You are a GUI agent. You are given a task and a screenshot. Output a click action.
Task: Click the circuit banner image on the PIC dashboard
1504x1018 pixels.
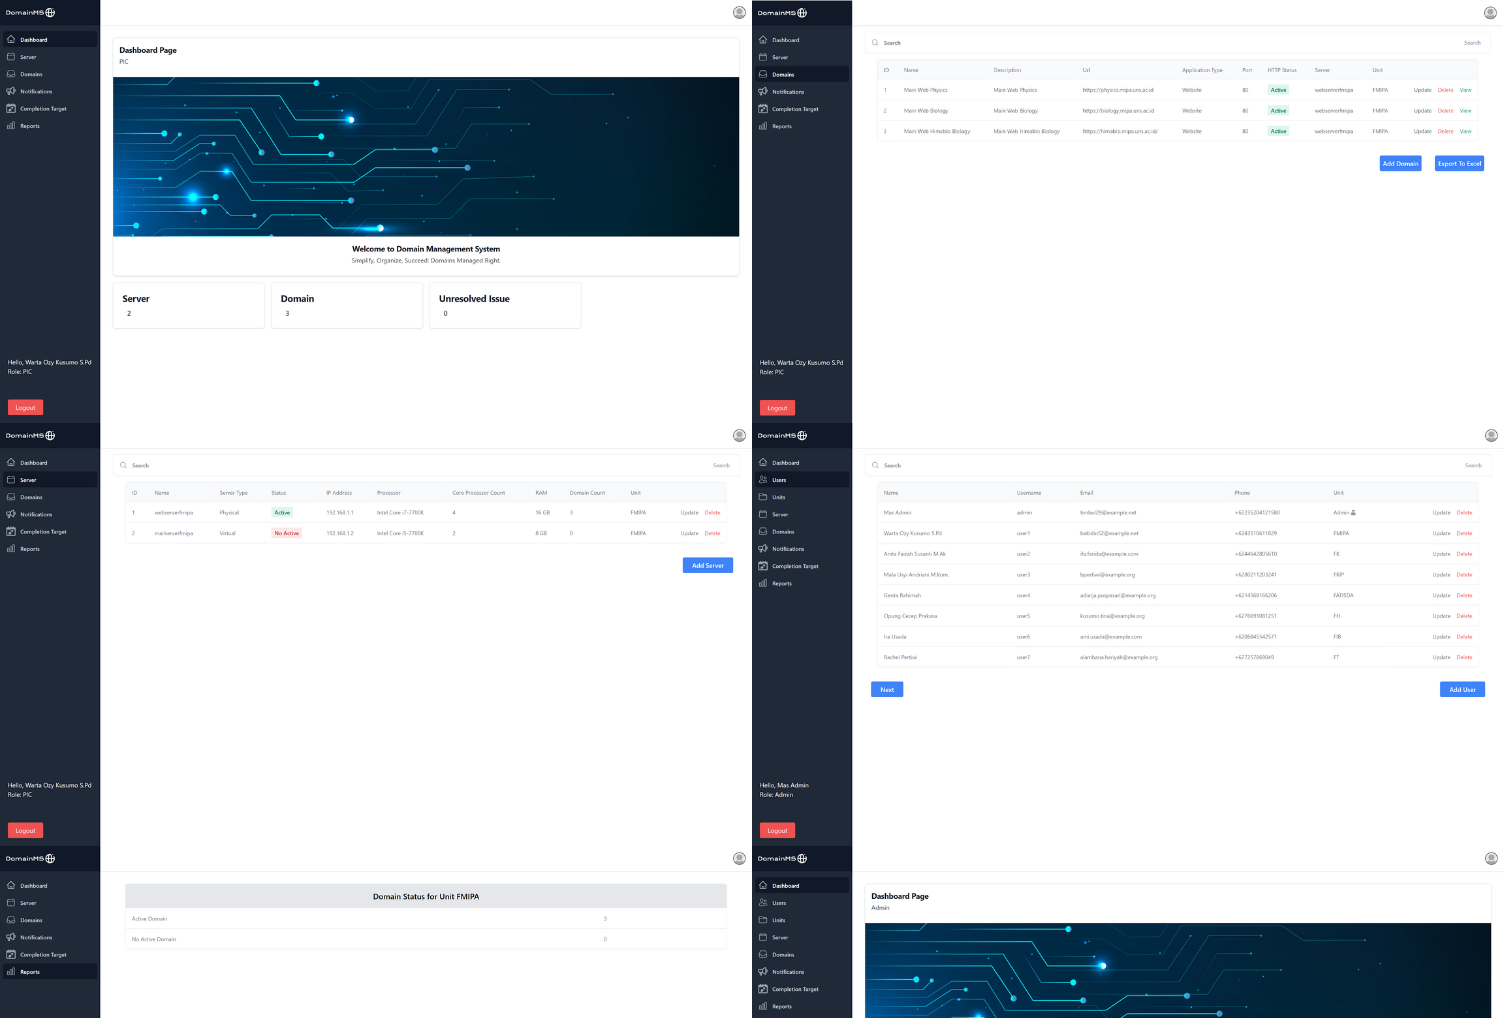[x=426, y=157]
